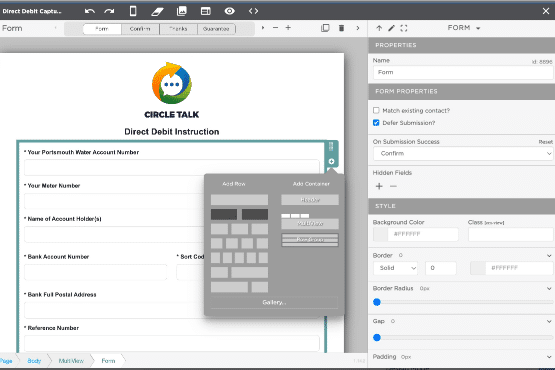
Task: Select the Guarantee view tab
Action: coord(216,29)
